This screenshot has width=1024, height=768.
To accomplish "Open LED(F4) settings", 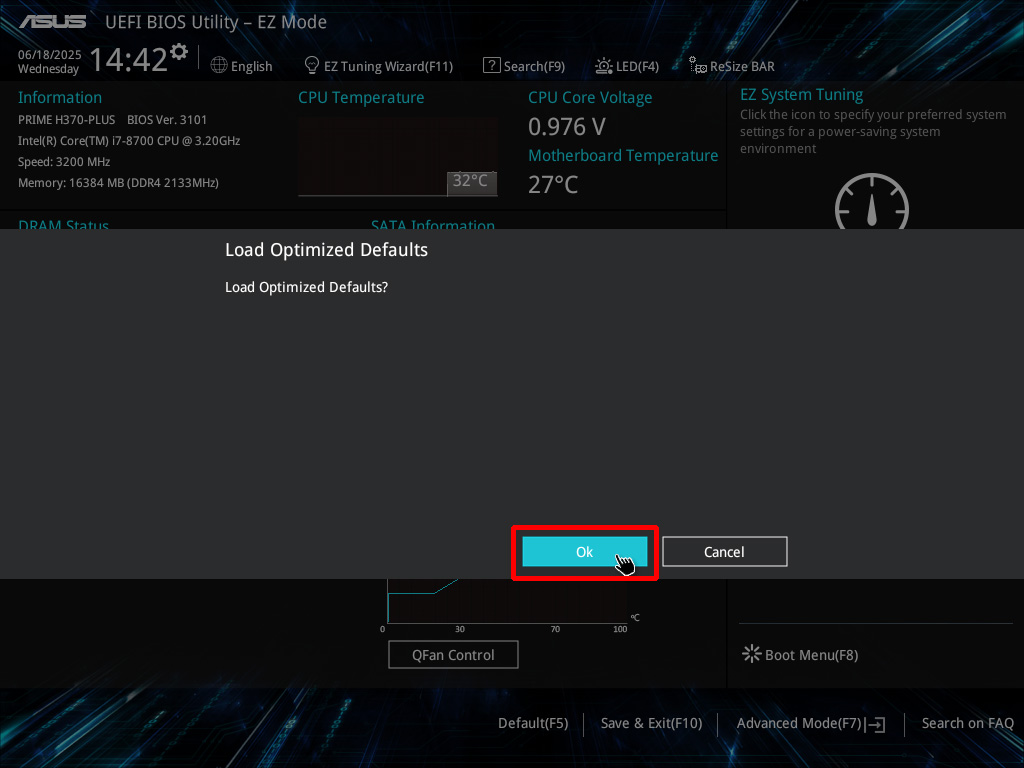I will (x=637, y=66).
